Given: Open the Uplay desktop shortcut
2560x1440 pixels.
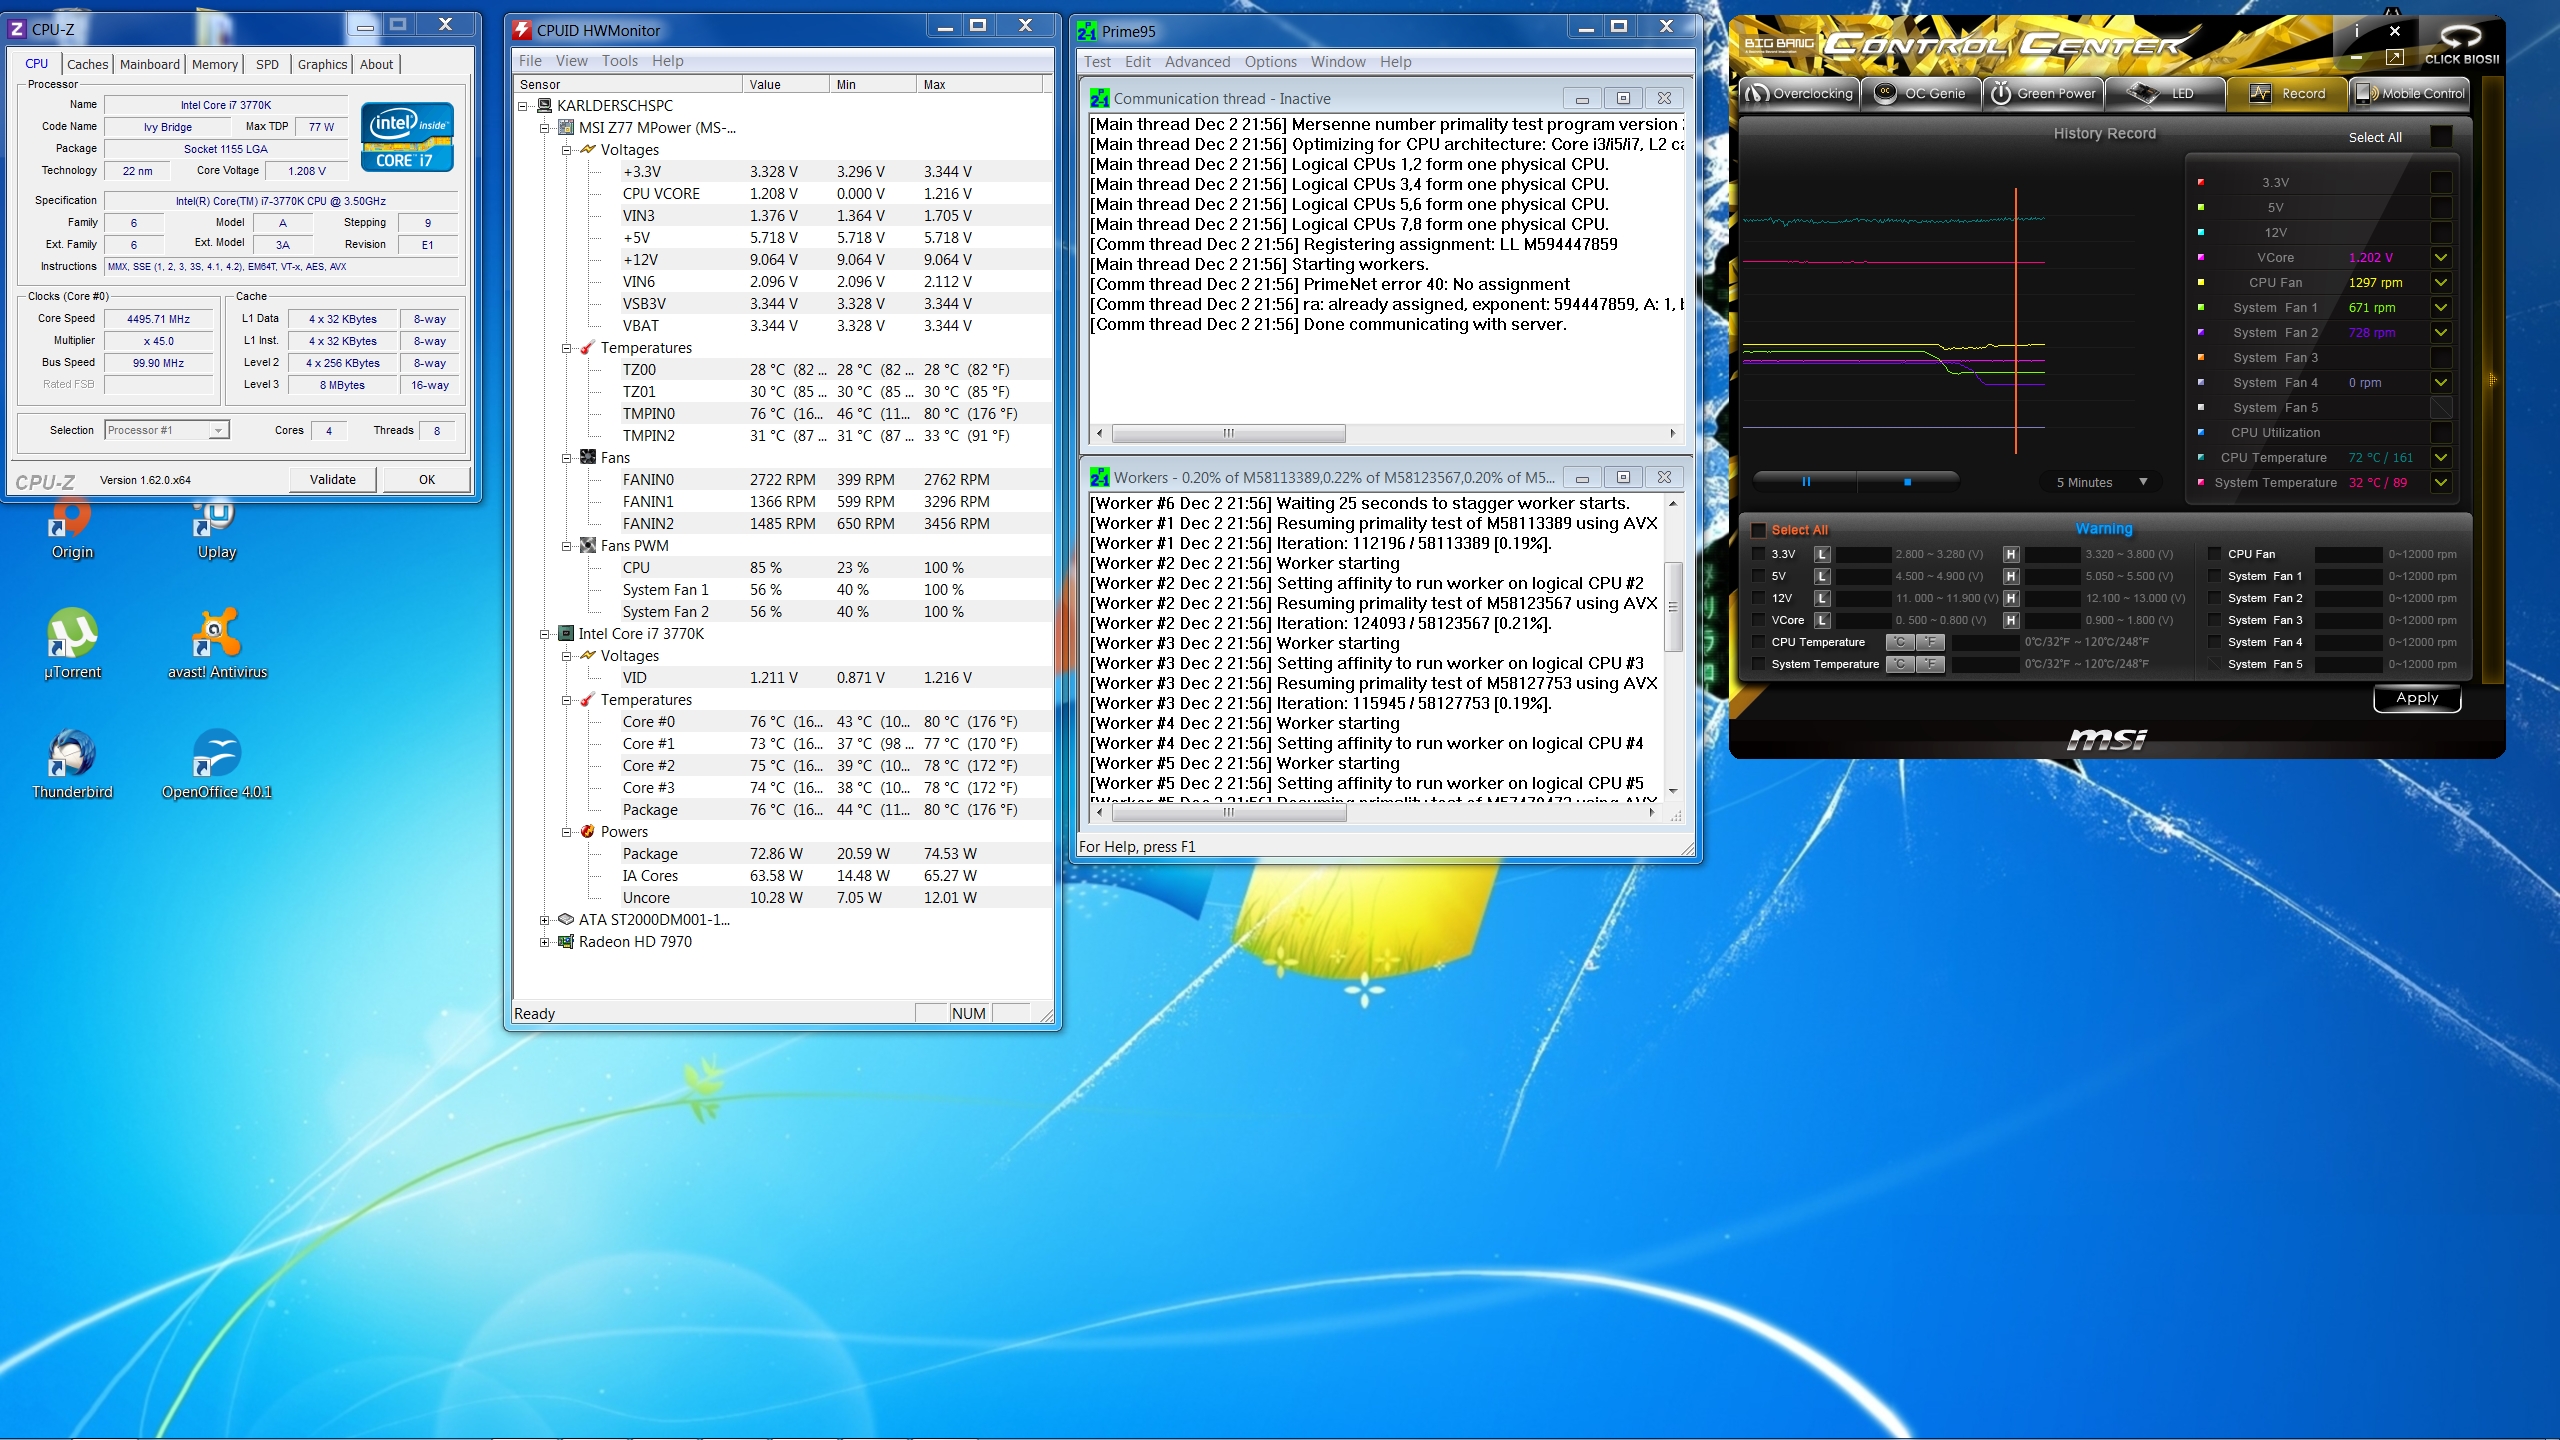Looking at the screenshot, I should (x=217, y=530).
